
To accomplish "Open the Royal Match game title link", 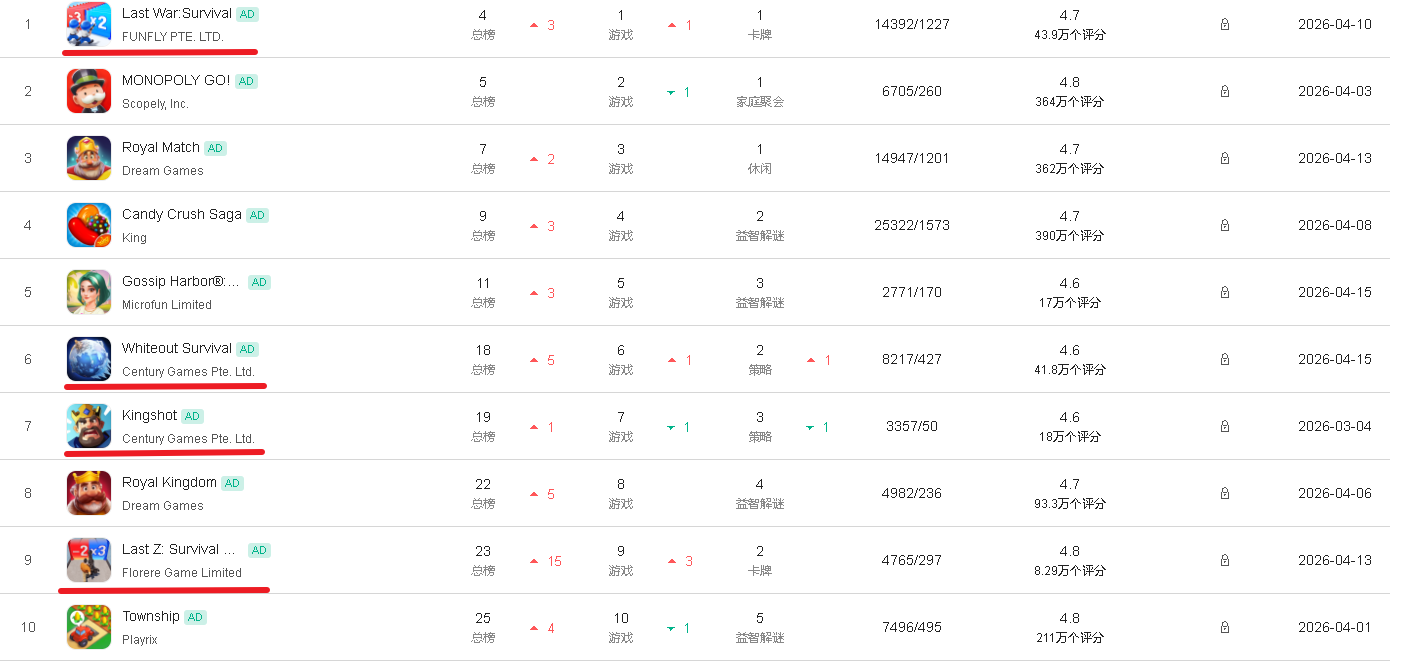I will [x=161, y=147].
